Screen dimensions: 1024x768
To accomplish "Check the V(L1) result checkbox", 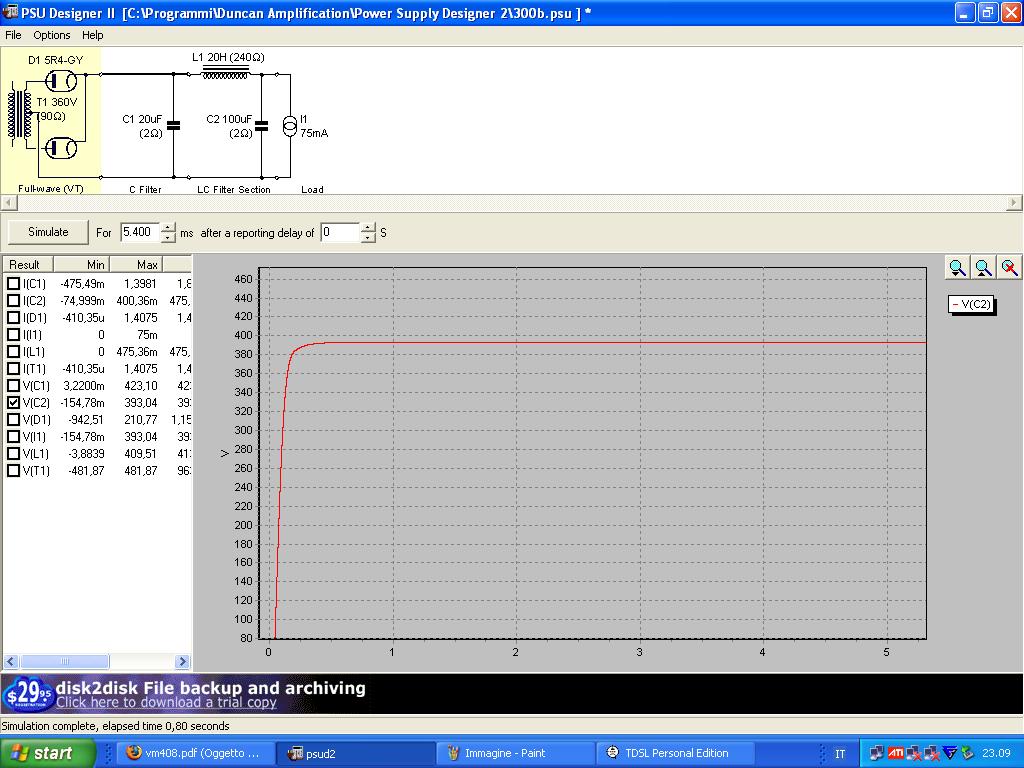I will 13,453.
